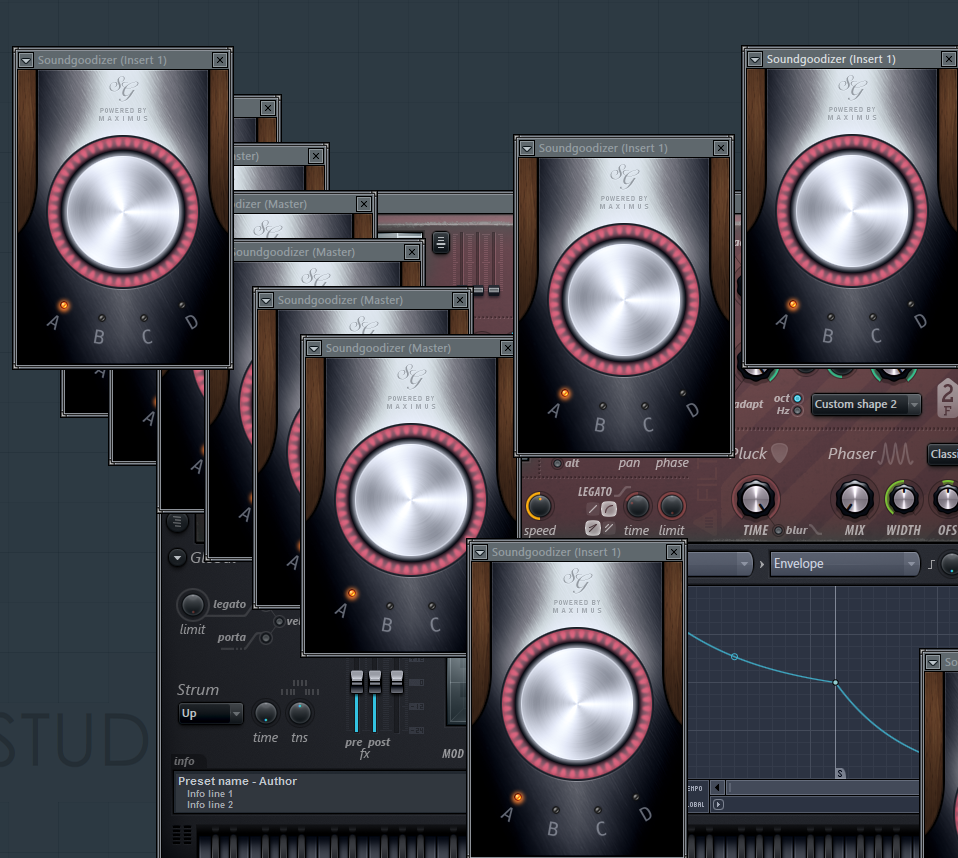
Task: Open options menu arrow of top-left Soundgoodizer window
Action: point(26,60)
